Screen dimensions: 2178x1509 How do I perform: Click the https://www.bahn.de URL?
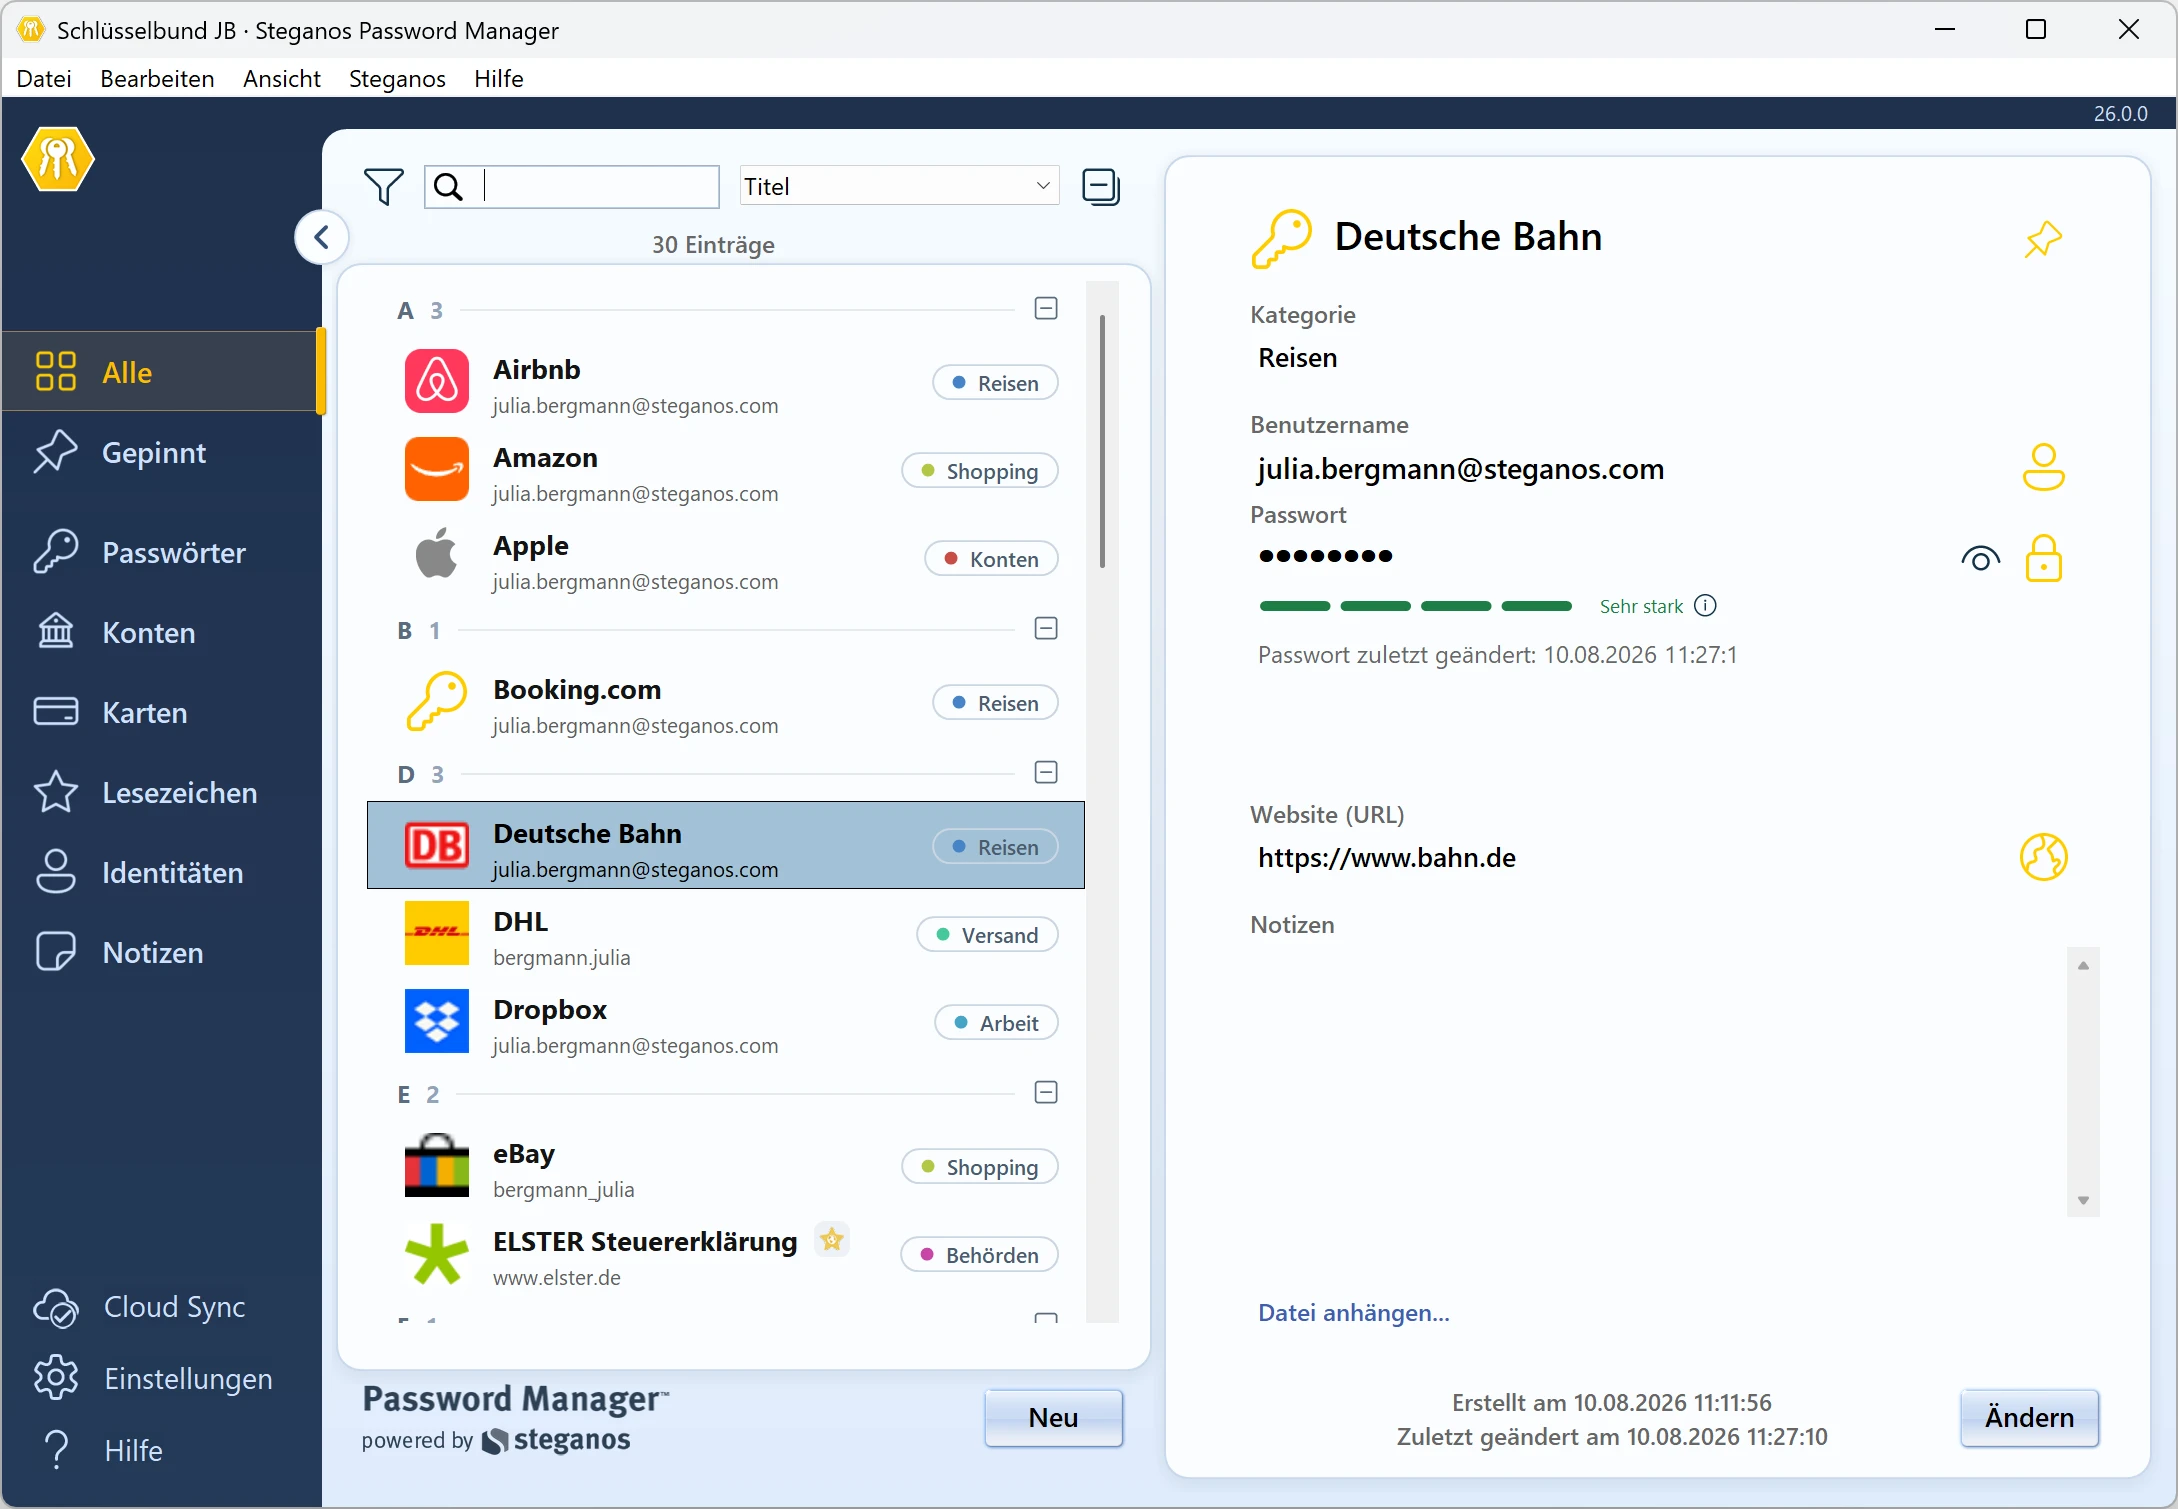[1386, 857]
